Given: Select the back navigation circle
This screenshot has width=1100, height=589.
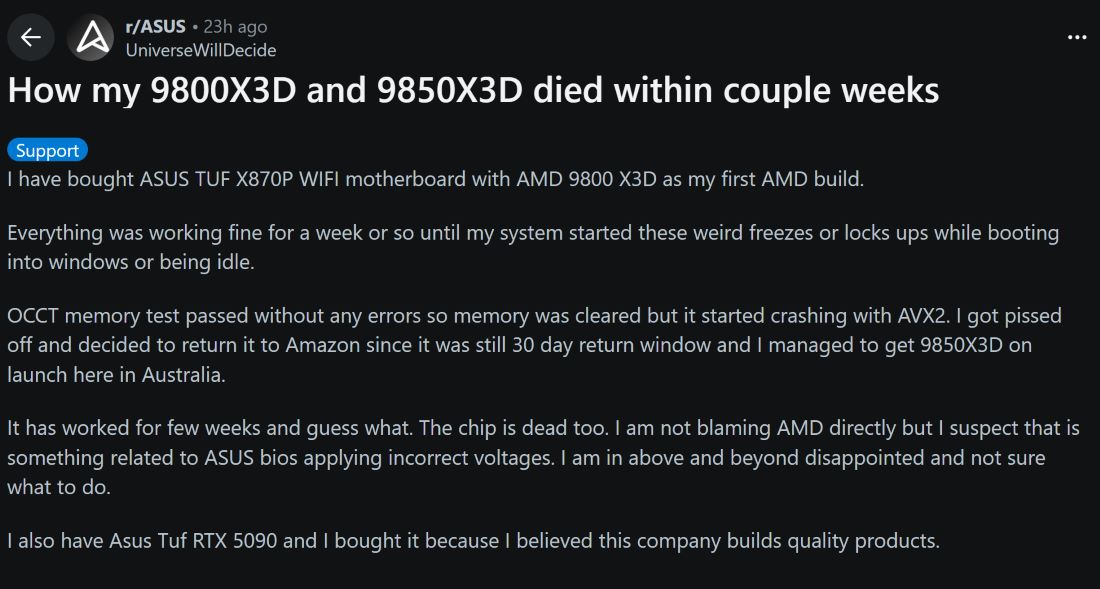Looking at the screenshot, I should (x=30, y=37).
